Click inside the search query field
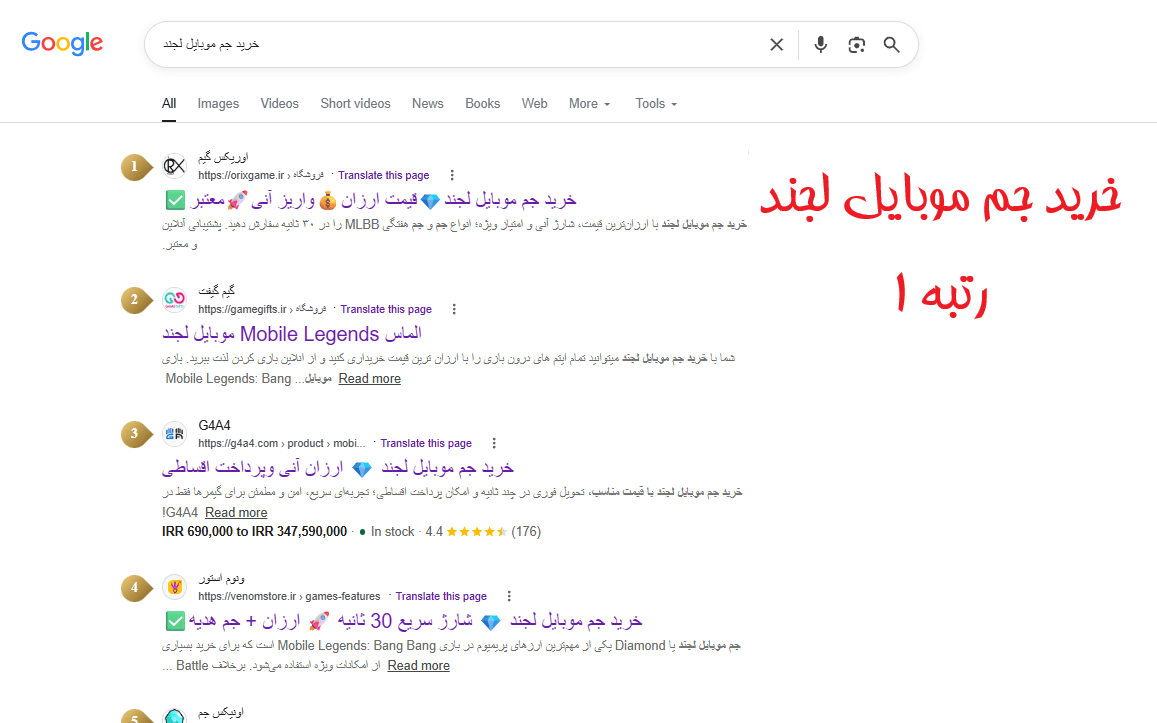This screenshot has height=723, width=1157. tap(457, 44)
